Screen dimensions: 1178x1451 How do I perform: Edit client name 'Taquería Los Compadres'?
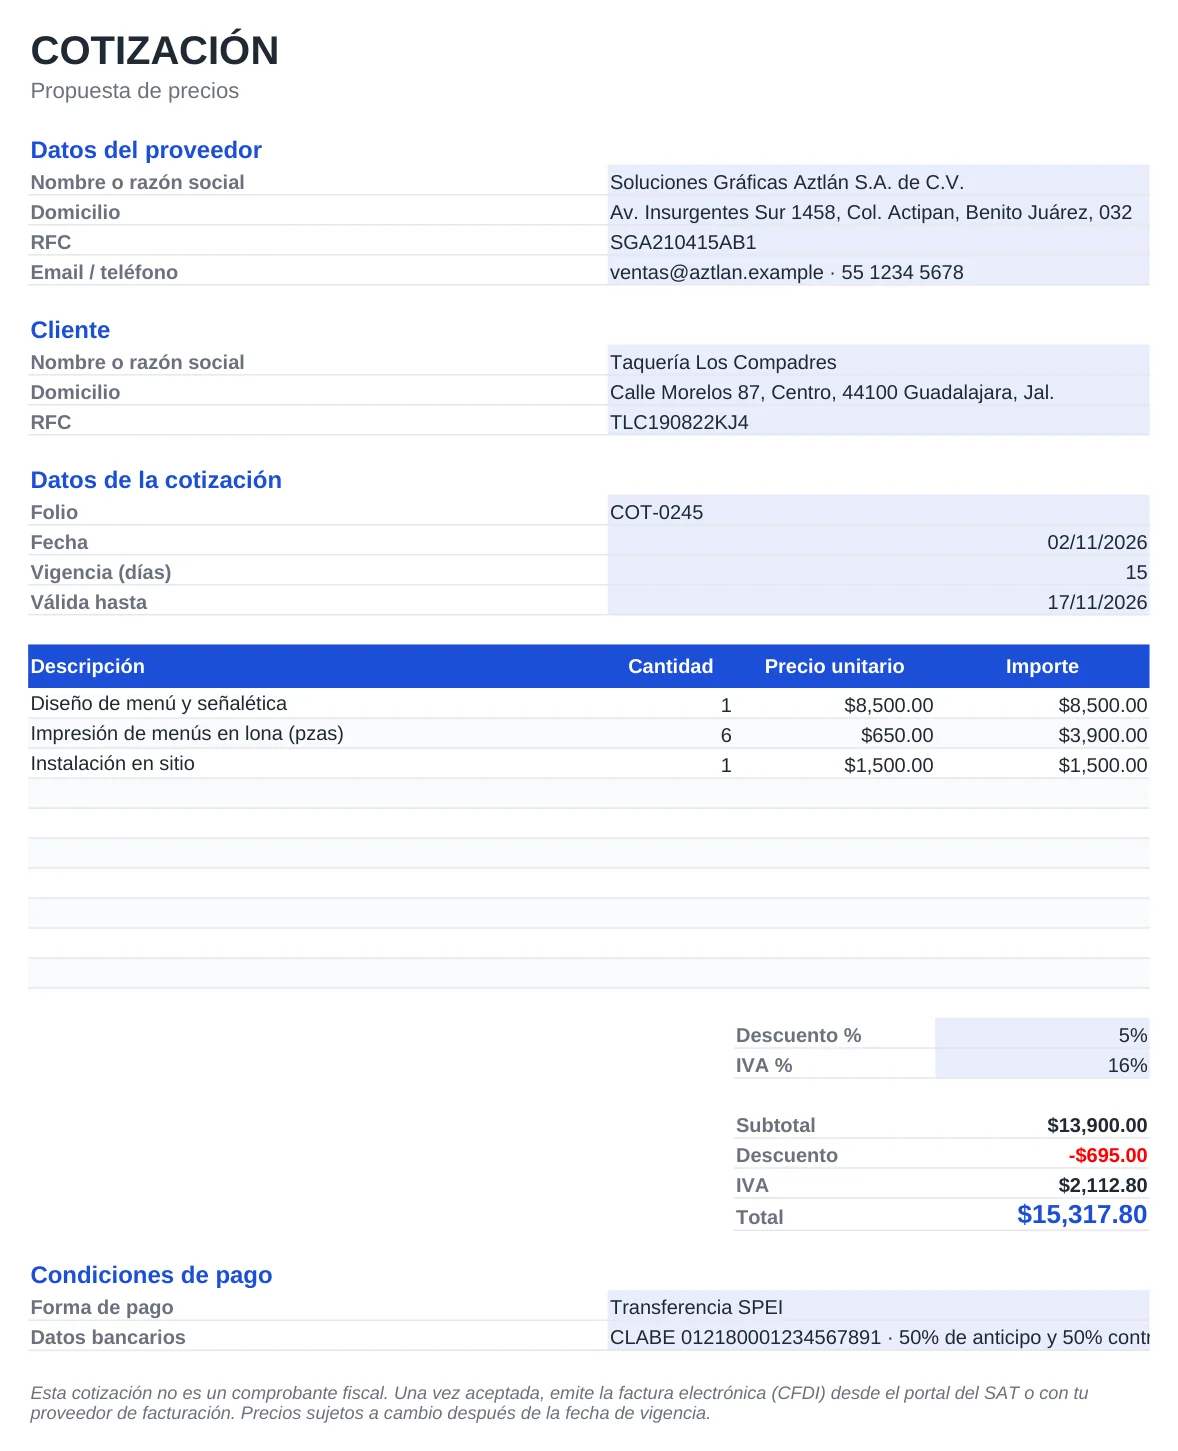[878, 361]
